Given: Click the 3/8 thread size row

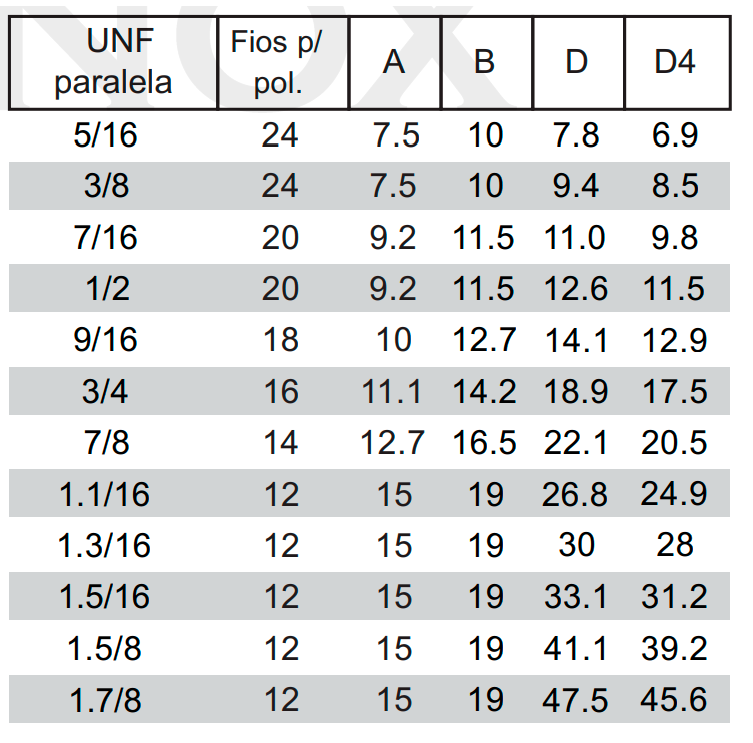Looking at the screenshot, I should pyautogui.click(x=369, y=186).
